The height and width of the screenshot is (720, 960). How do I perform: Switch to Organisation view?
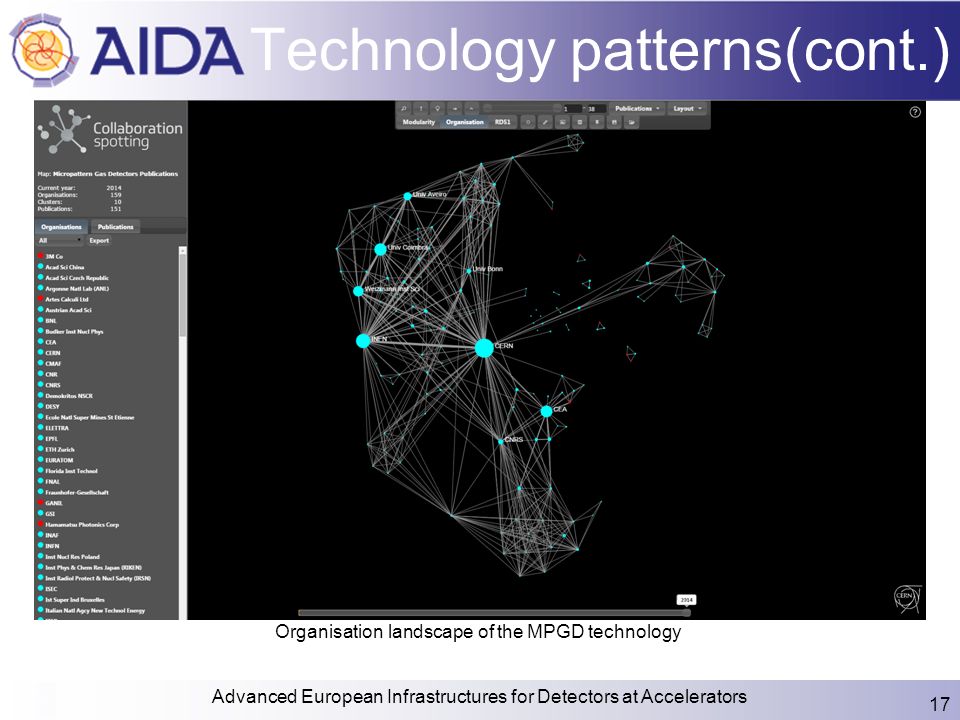point(465,122)
